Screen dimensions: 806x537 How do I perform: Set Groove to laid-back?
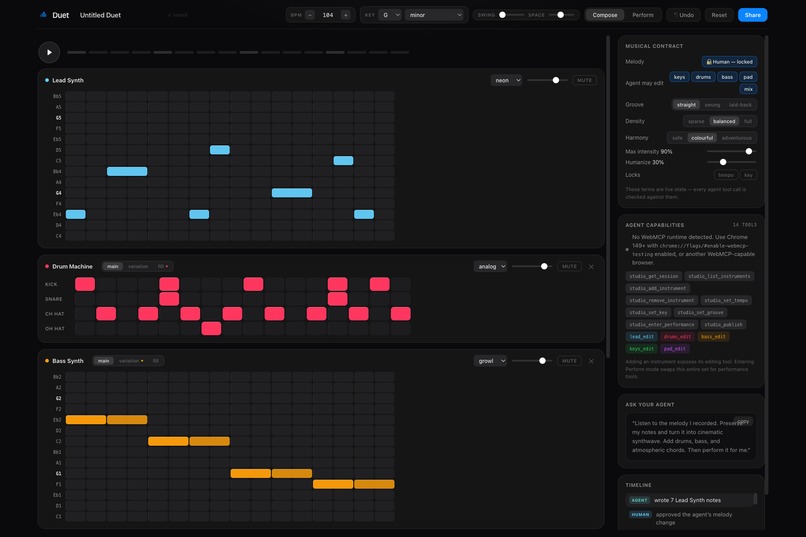click(x=740, y=105)
